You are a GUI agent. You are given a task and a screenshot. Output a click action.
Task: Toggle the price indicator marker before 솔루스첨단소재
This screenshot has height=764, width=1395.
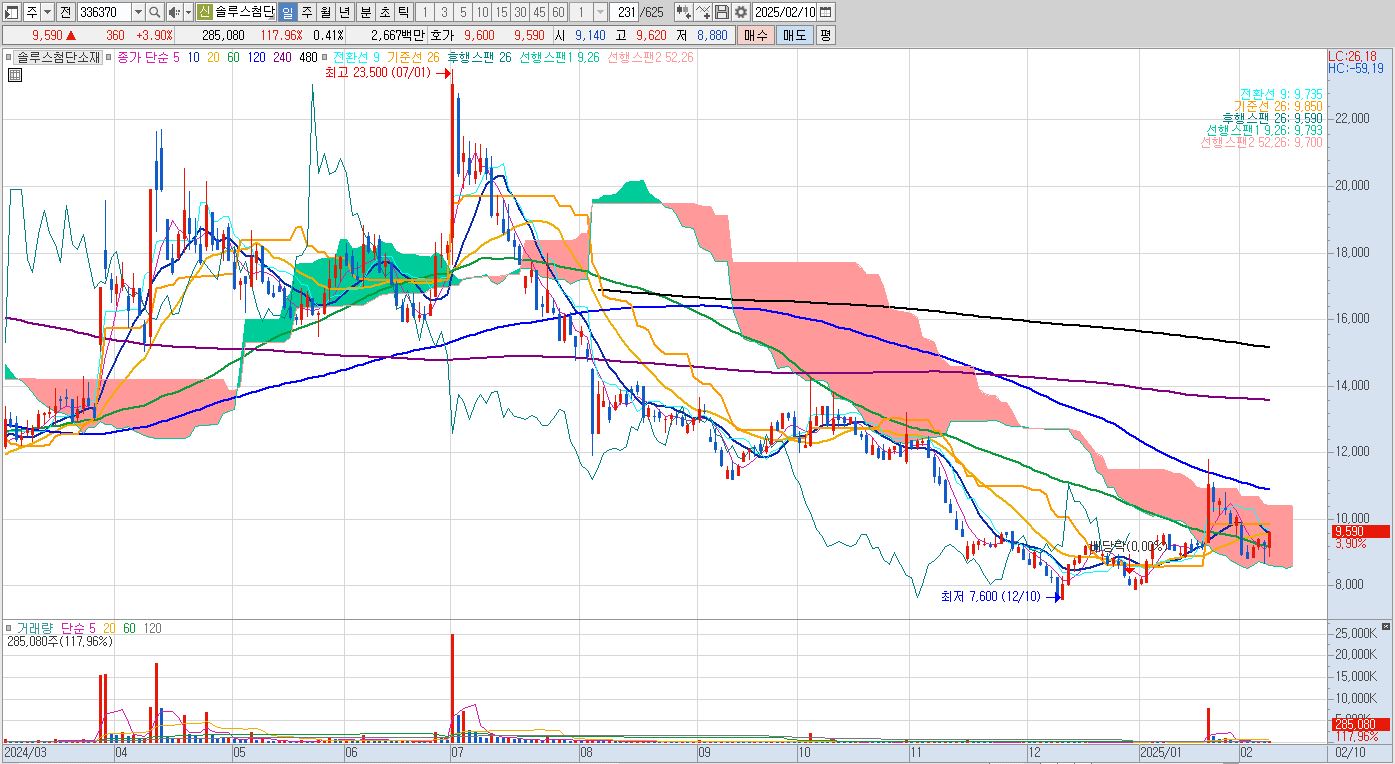(10, 58)
